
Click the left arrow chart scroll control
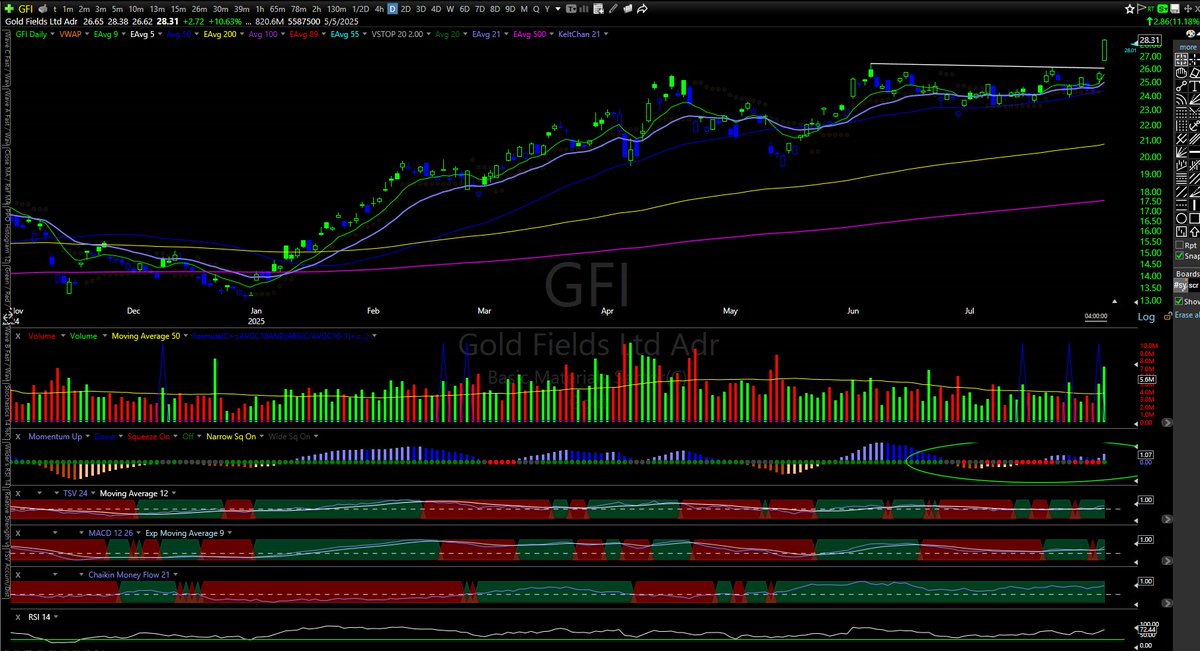point(1136,302)
